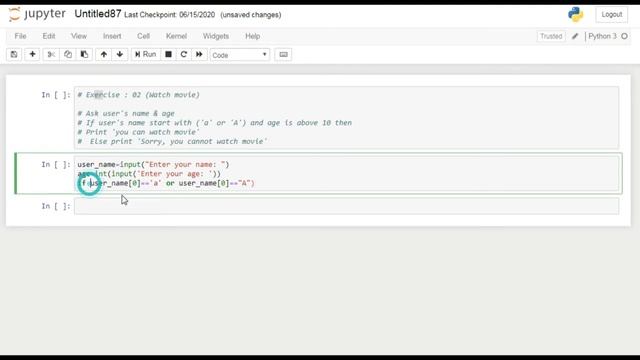Open the Widgets menu
The image size is (640, 360).
[x=216, y=36]
